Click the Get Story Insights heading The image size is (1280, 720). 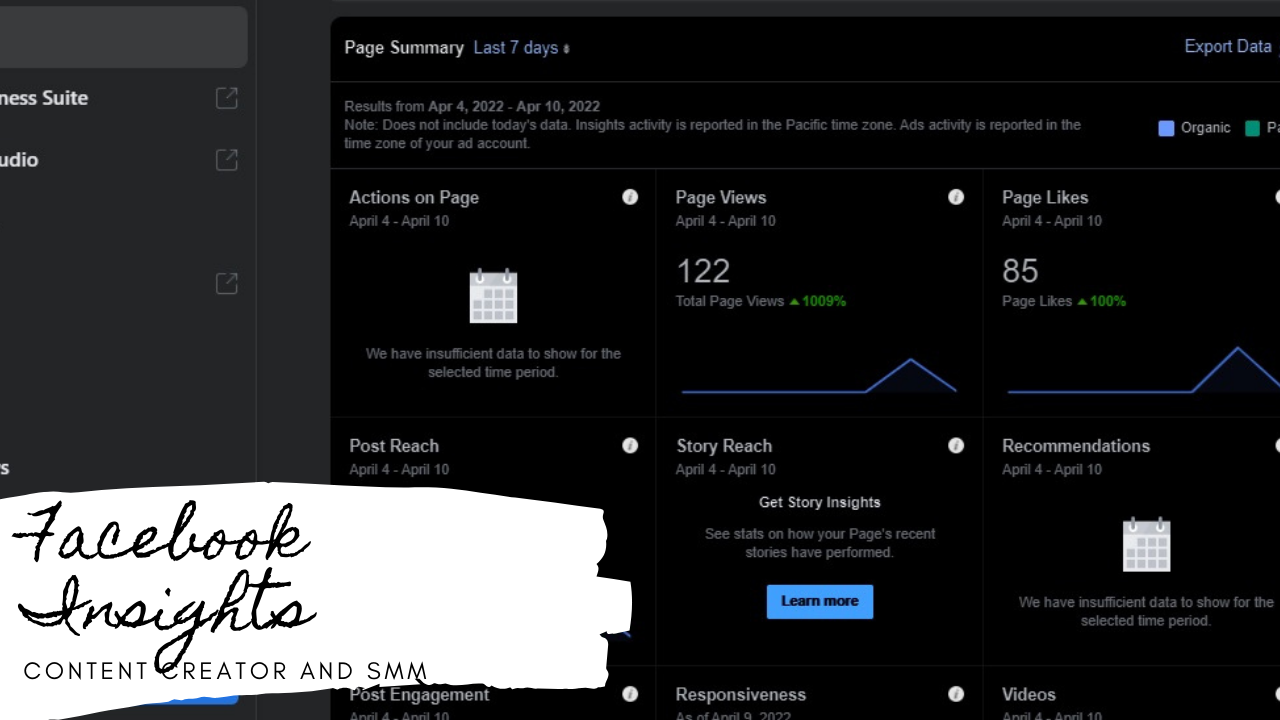point(820,502)
